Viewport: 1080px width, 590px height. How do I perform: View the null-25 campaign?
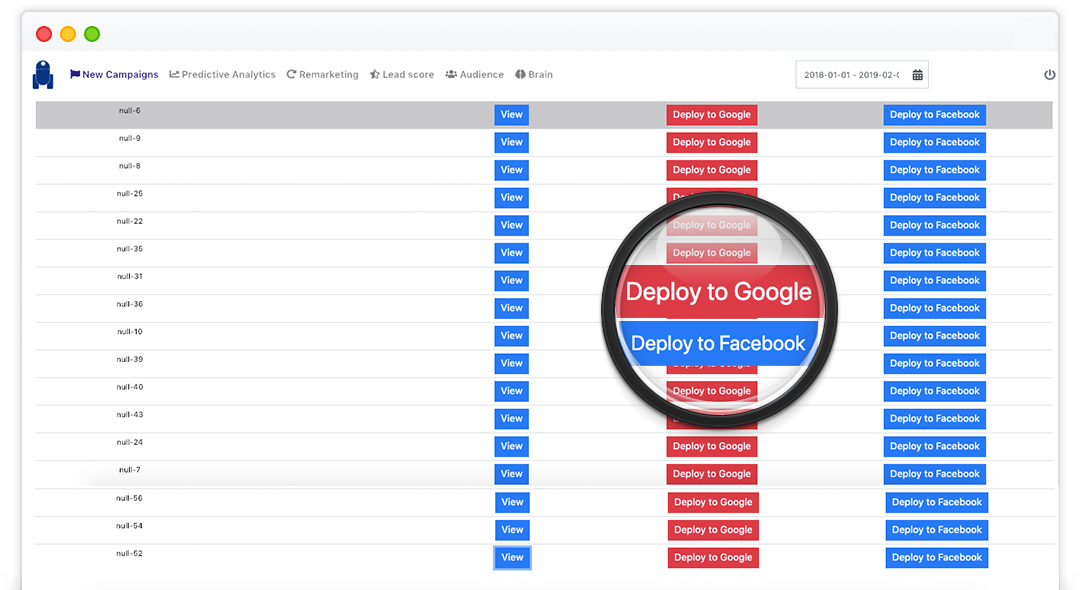511,198
